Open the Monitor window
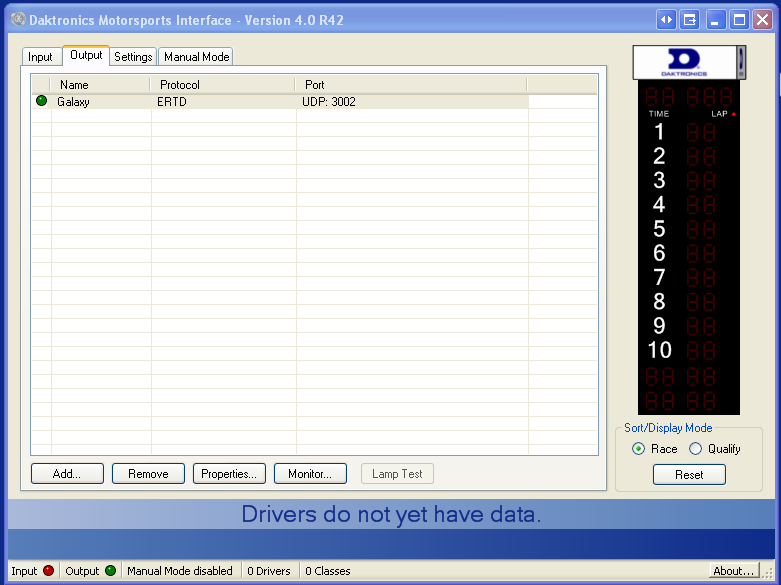The width and height of the screenshot is (781, 585). click(310, 474)
